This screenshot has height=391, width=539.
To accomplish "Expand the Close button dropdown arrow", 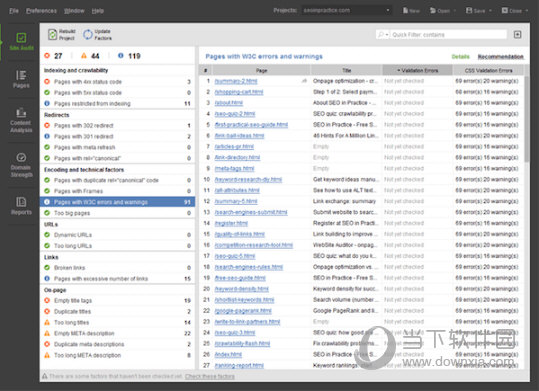I will pyautogui.click(x=527, y=11).
